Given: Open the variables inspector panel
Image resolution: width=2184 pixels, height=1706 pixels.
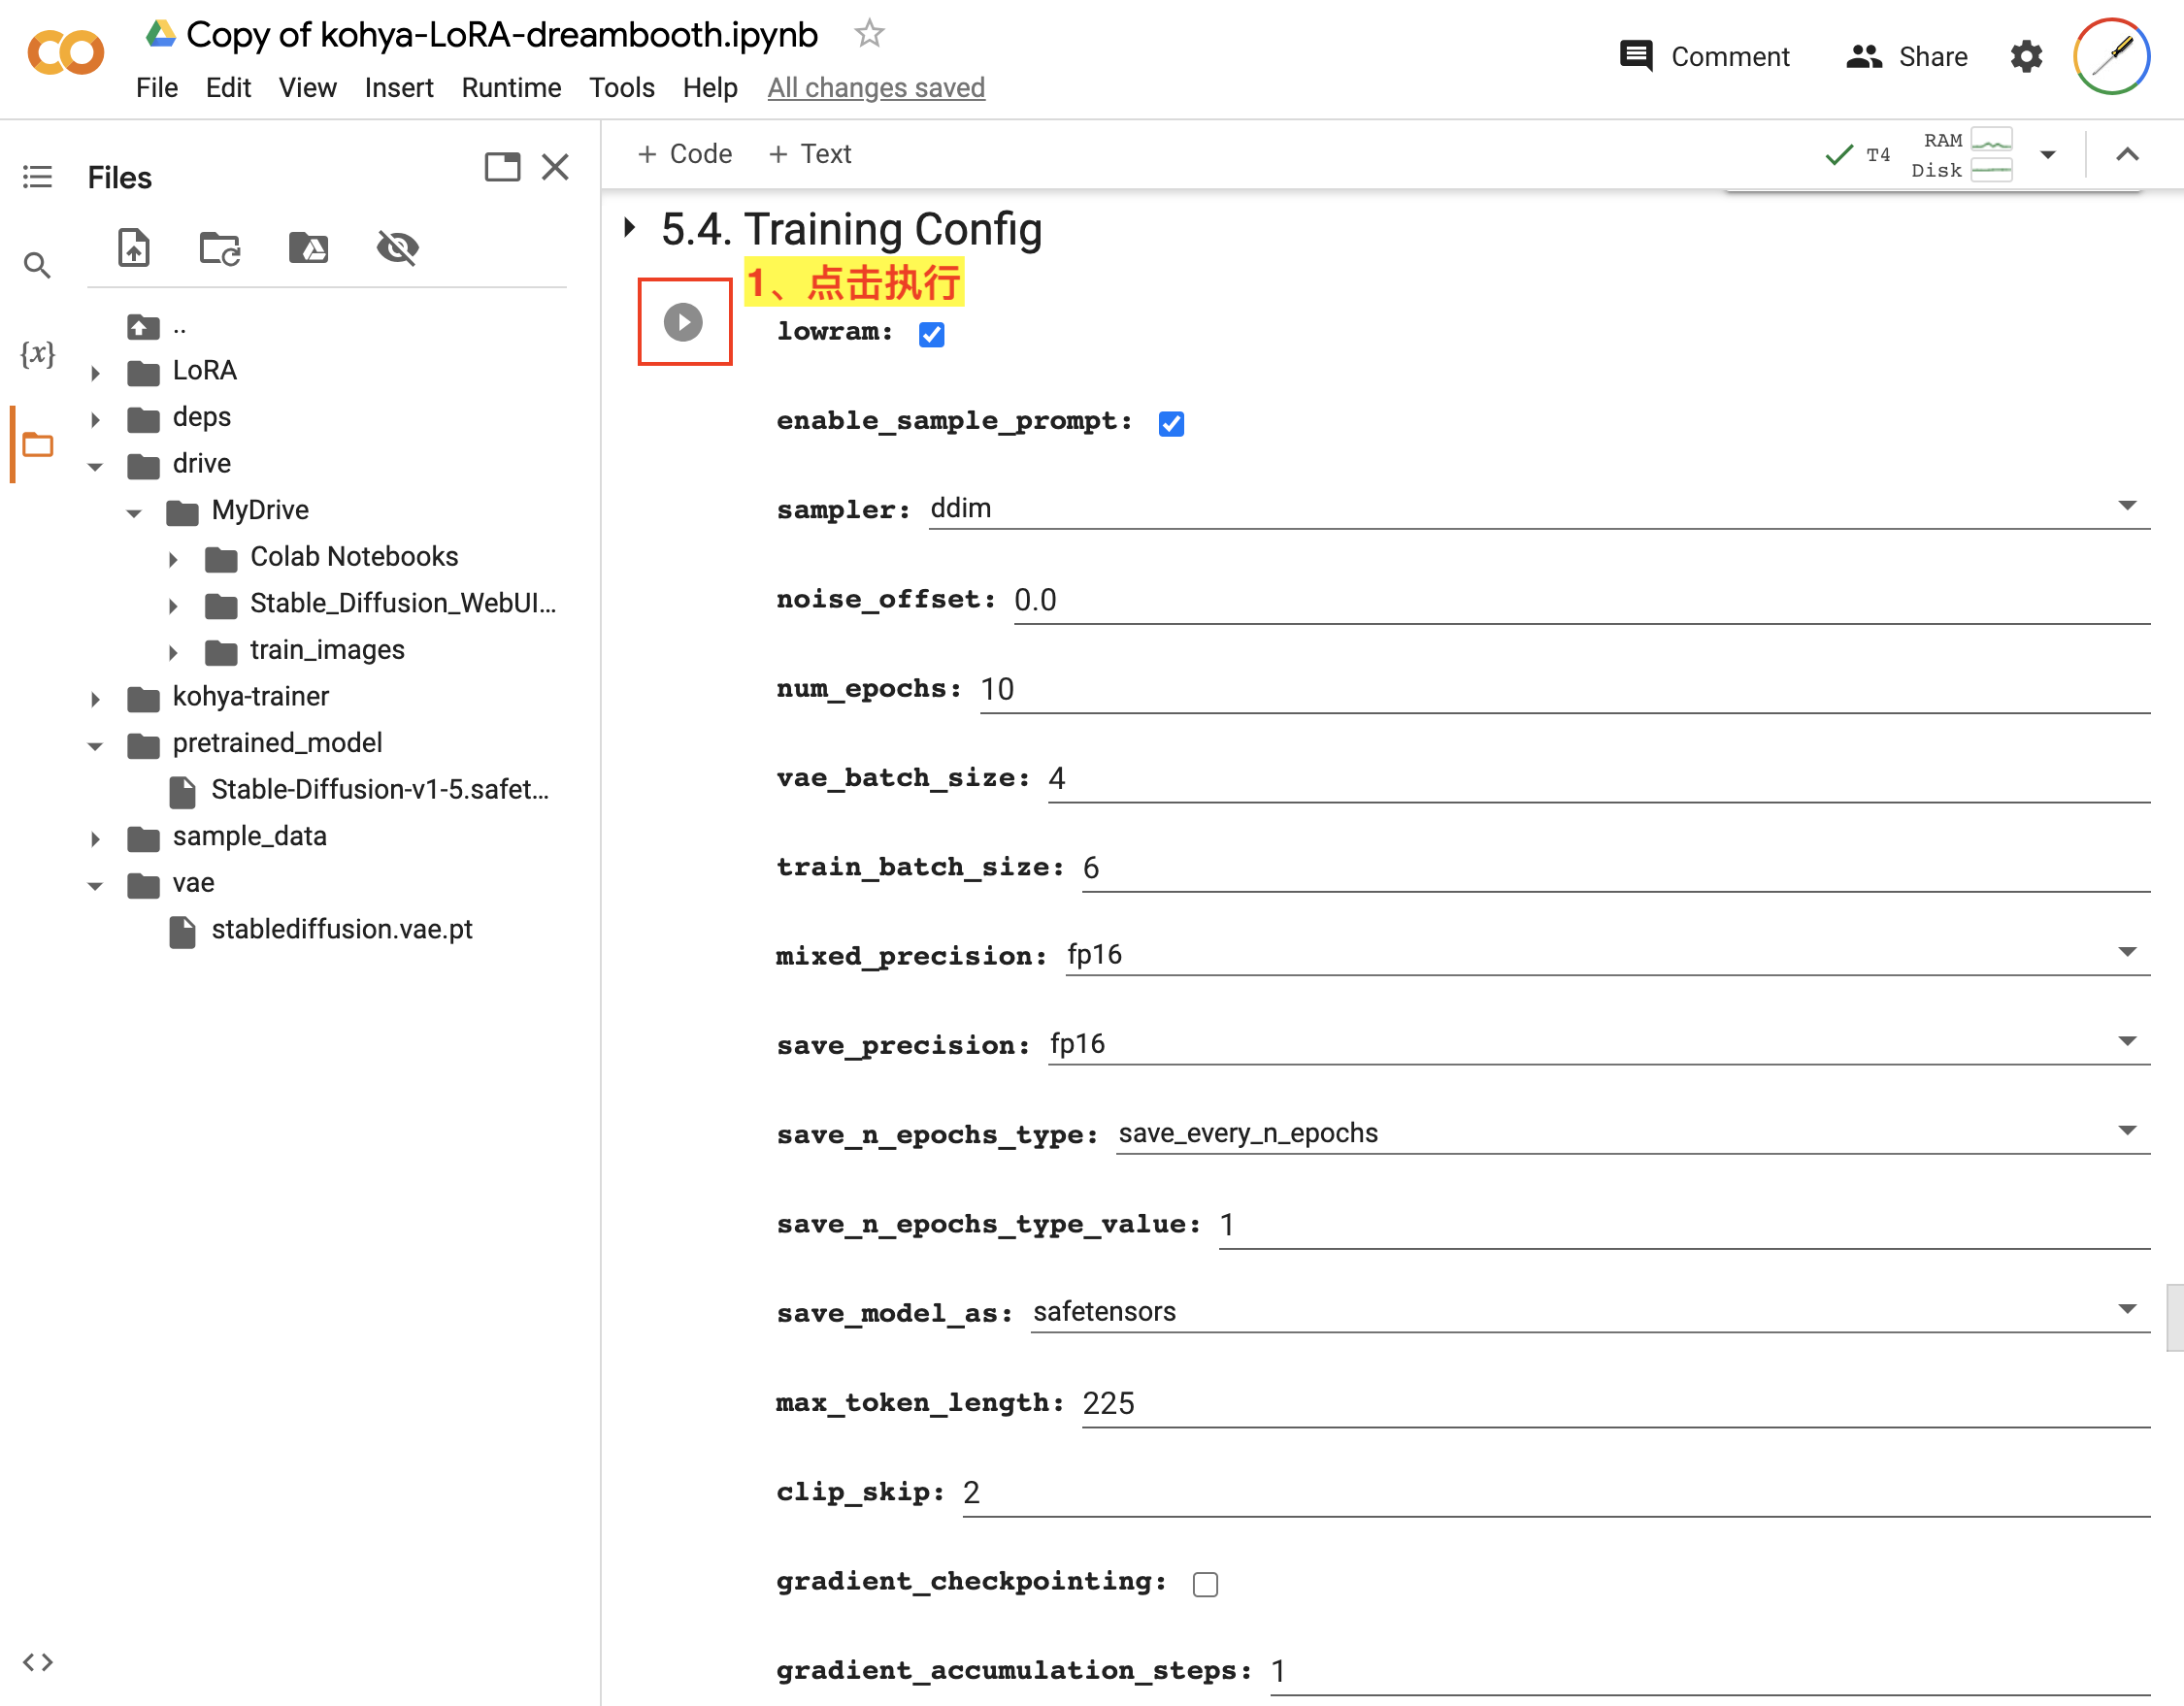Looking at the screenshot, I should click(x=37, y=353).
